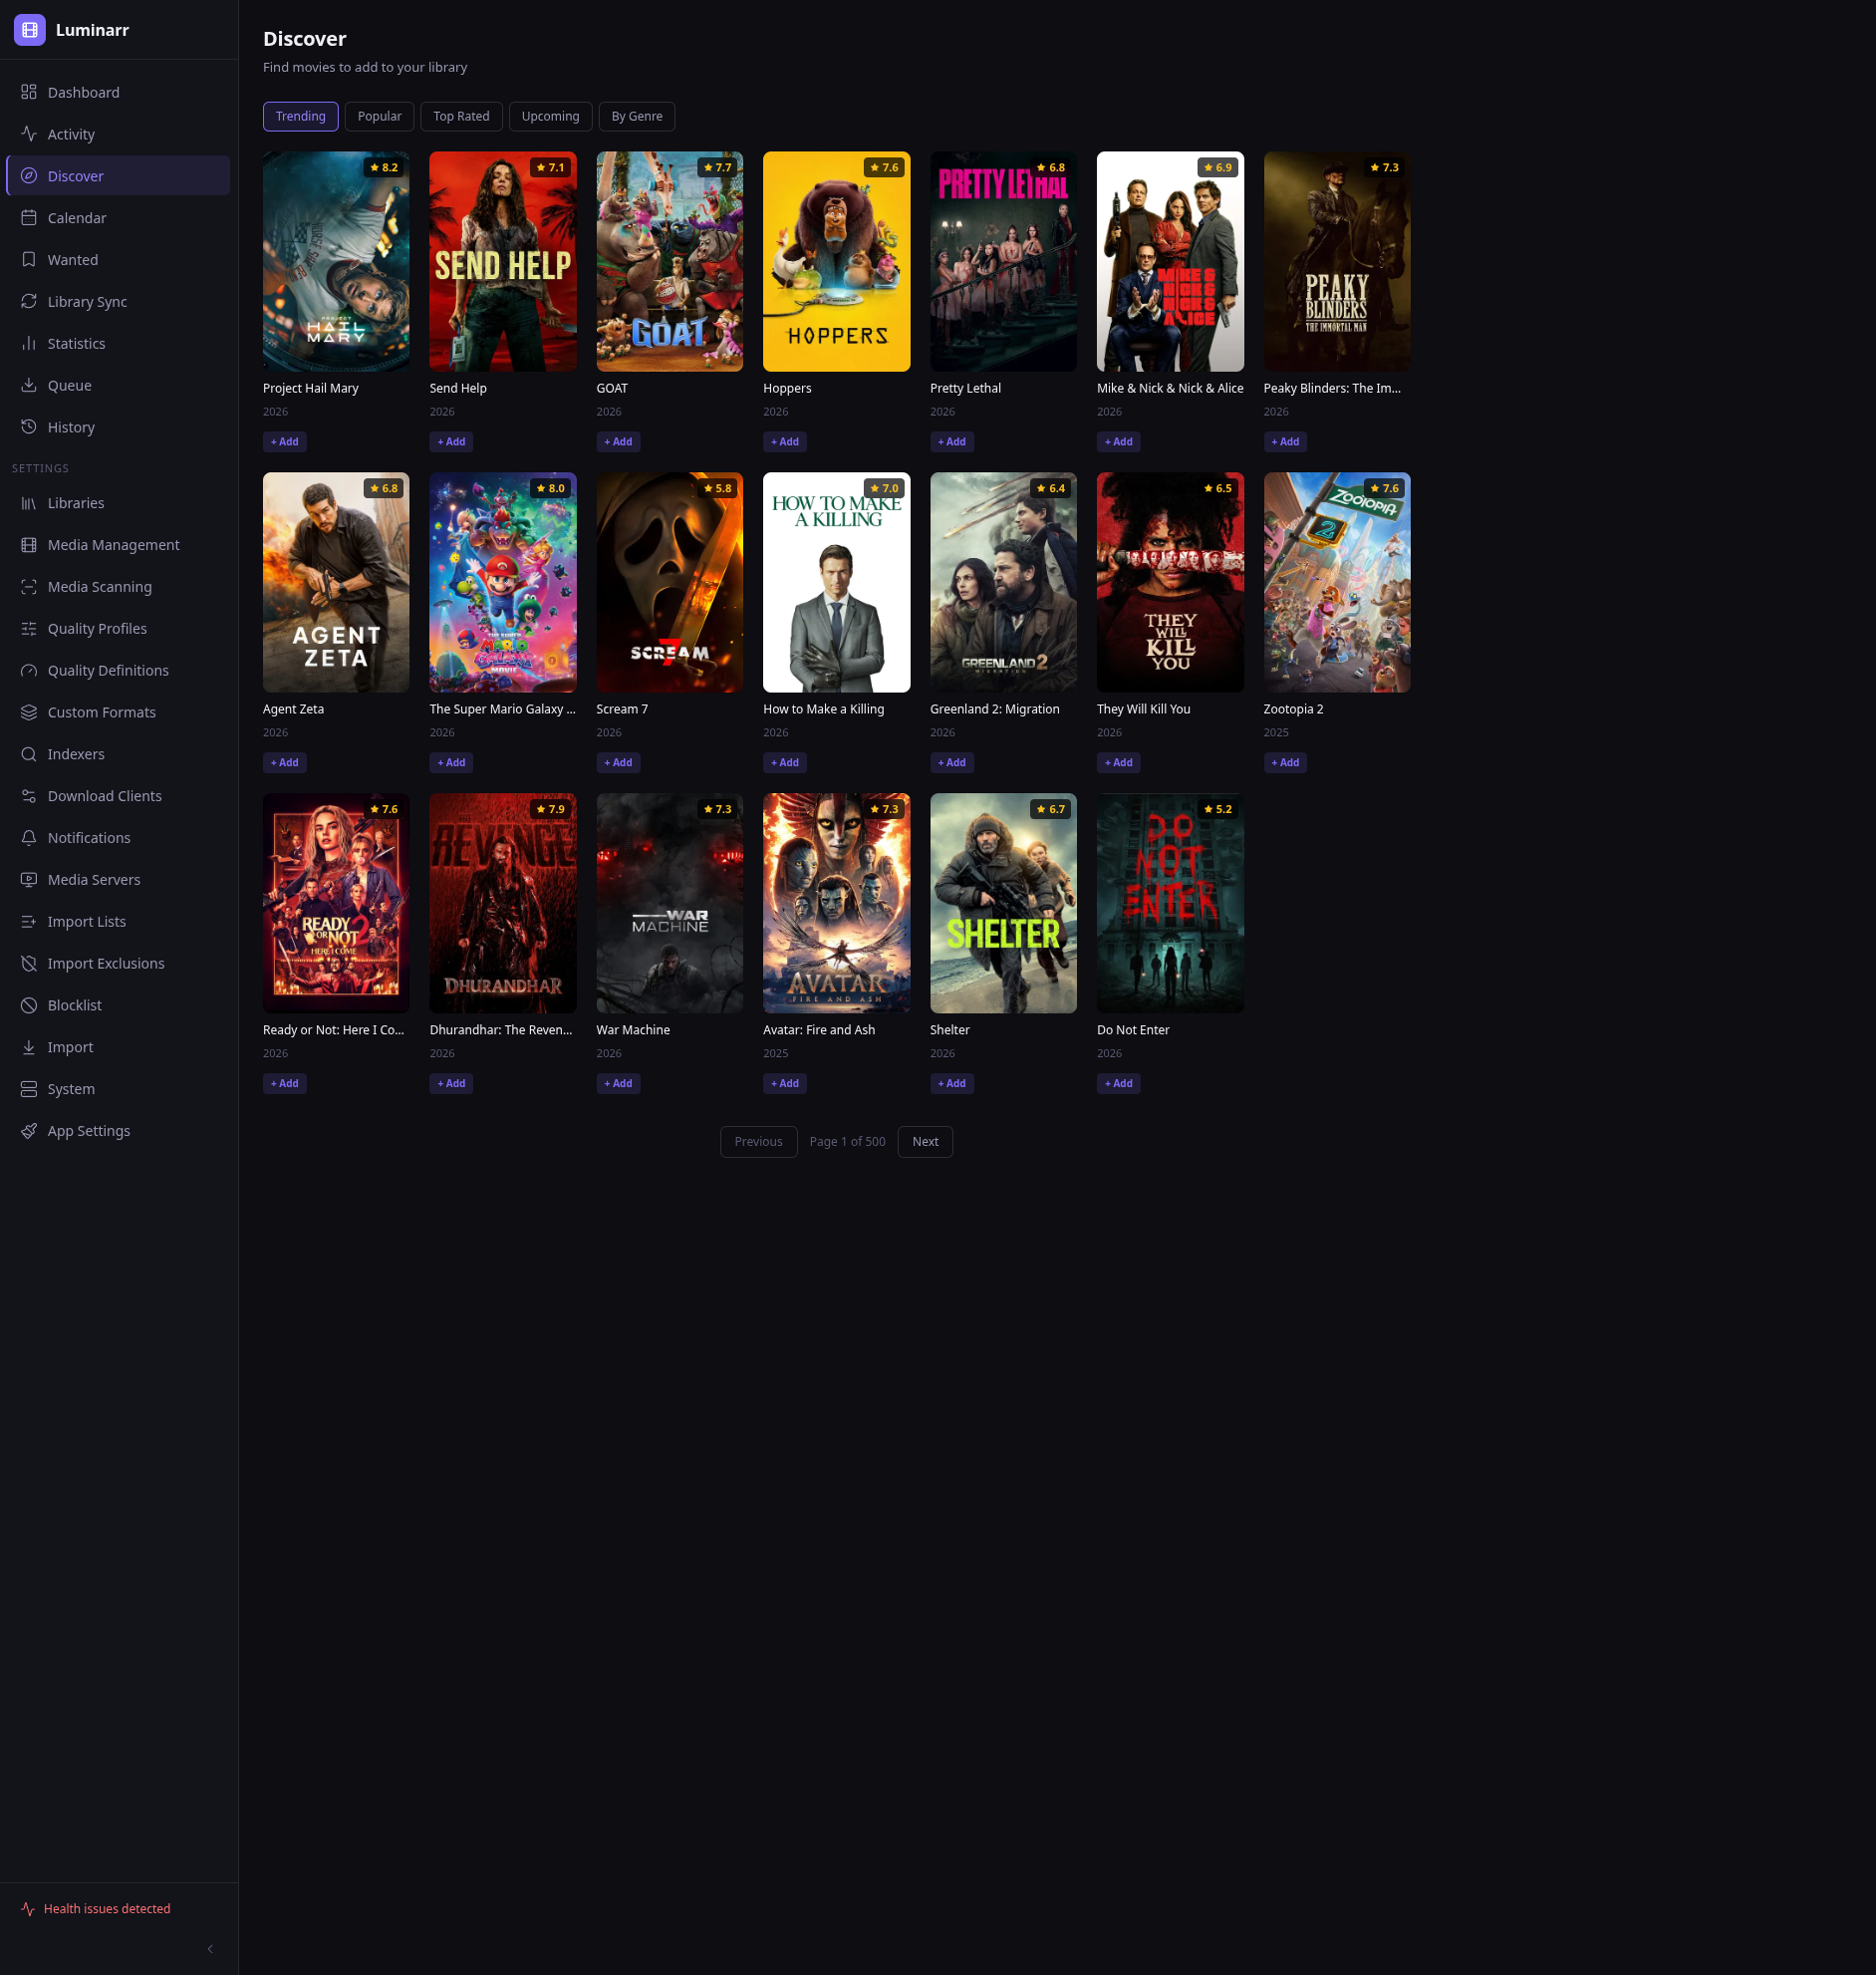Switch to the Popular filter
This screenshot has width=1876, height=1975.
[x=379, y=116]
